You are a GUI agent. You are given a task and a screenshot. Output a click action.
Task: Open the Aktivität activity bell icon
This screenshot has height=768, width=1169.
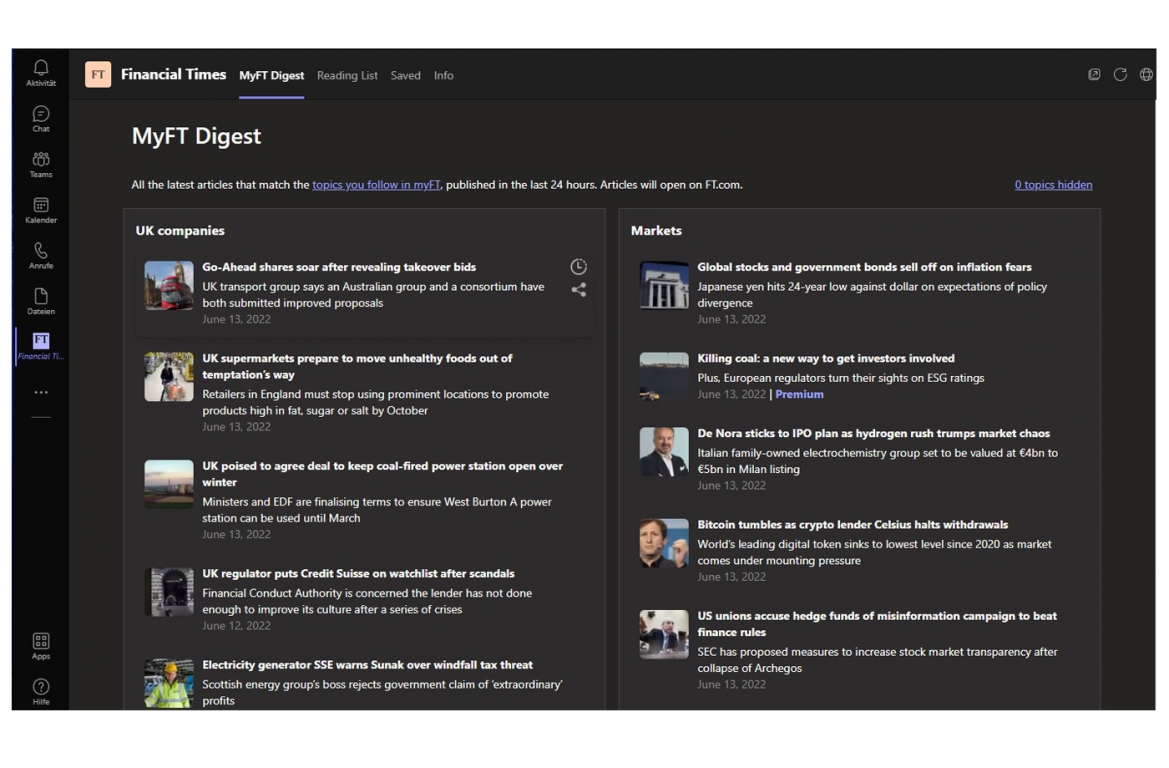pos(41,73)
